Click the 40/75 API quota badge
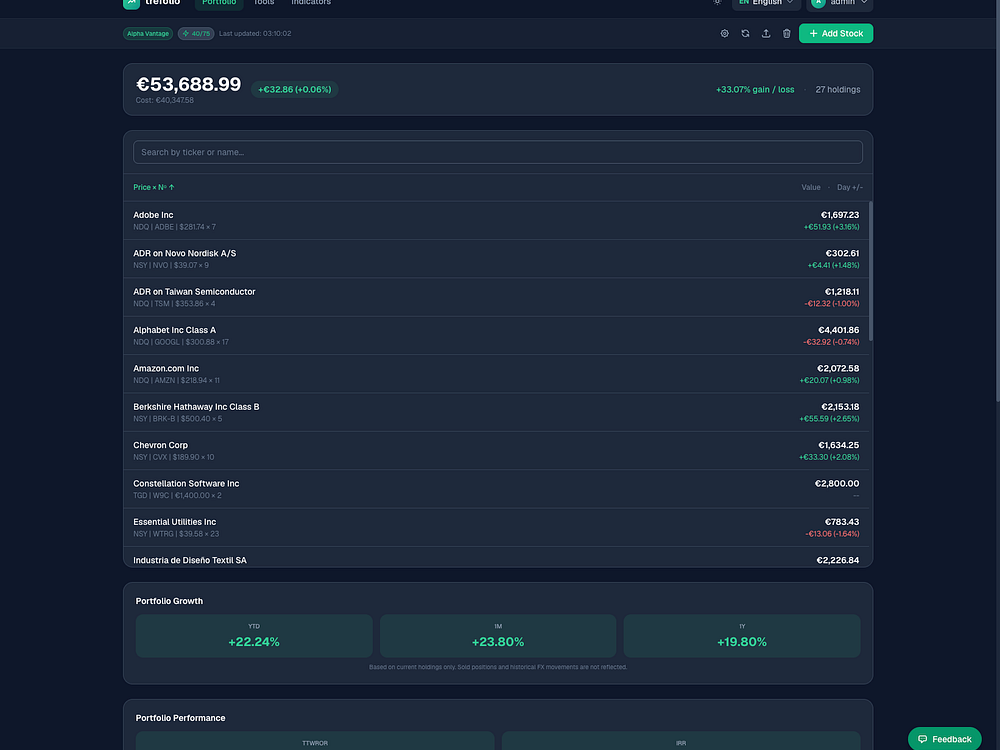Screen dimensions: 1000x750 (x=196, y=33)
